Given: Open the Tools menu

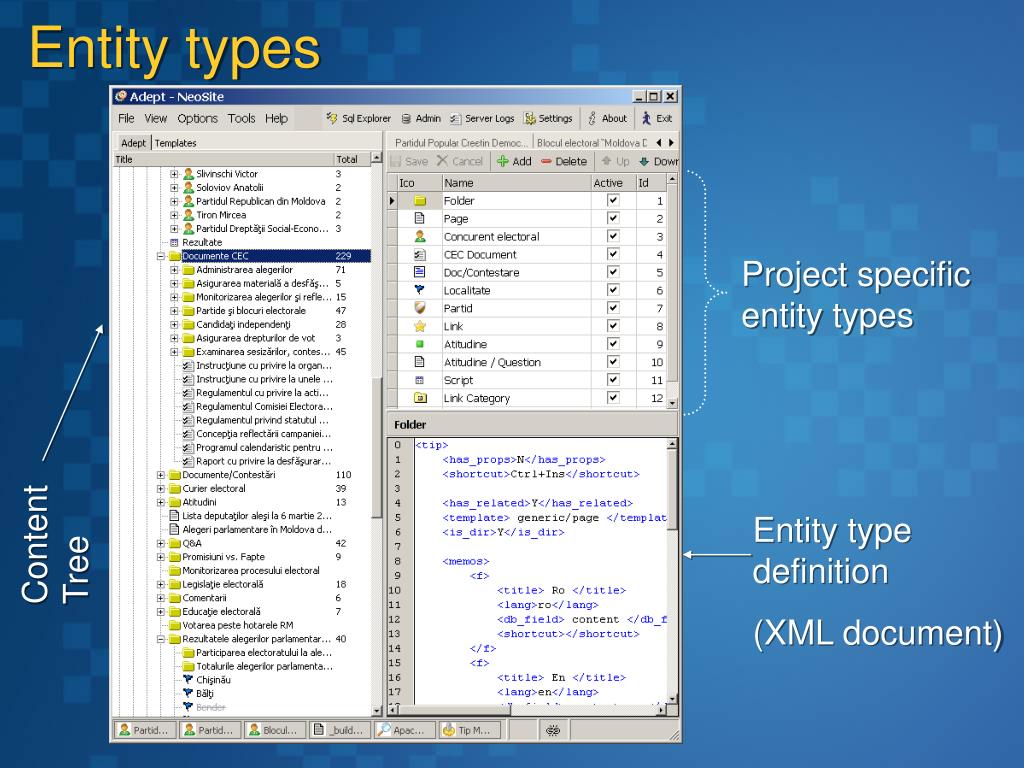Looking at the screenshot, I should (x=241, y=118).
